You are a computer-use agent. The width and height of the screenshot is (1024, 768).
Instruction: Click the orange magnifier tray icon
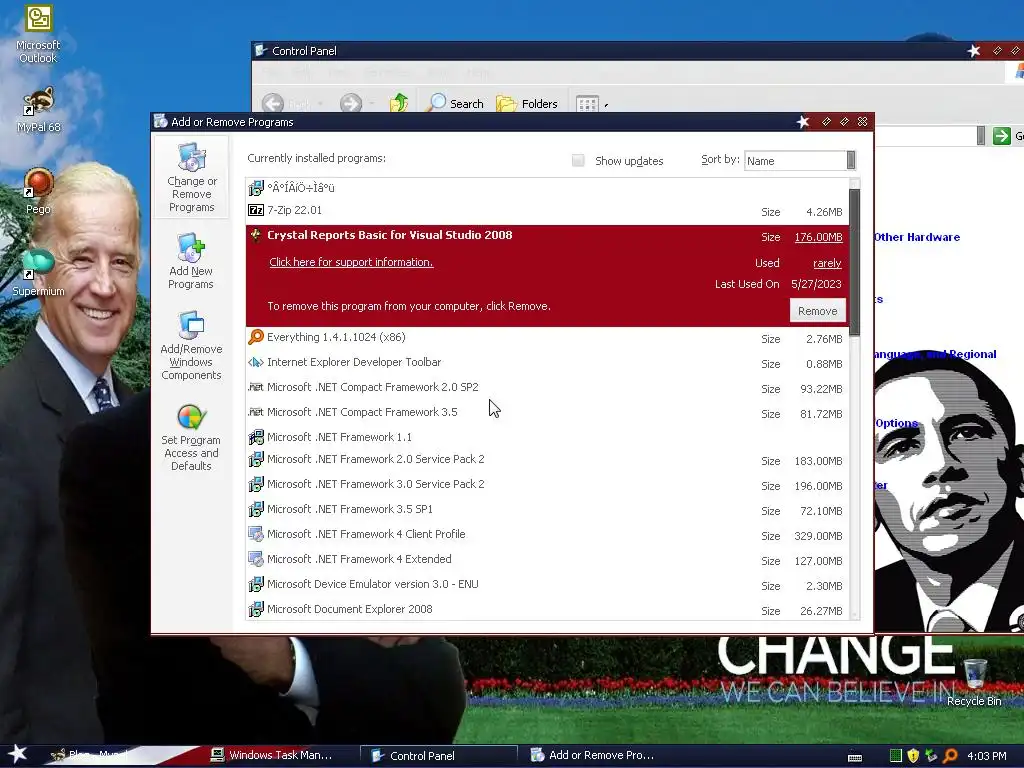[x=950, y=756]
